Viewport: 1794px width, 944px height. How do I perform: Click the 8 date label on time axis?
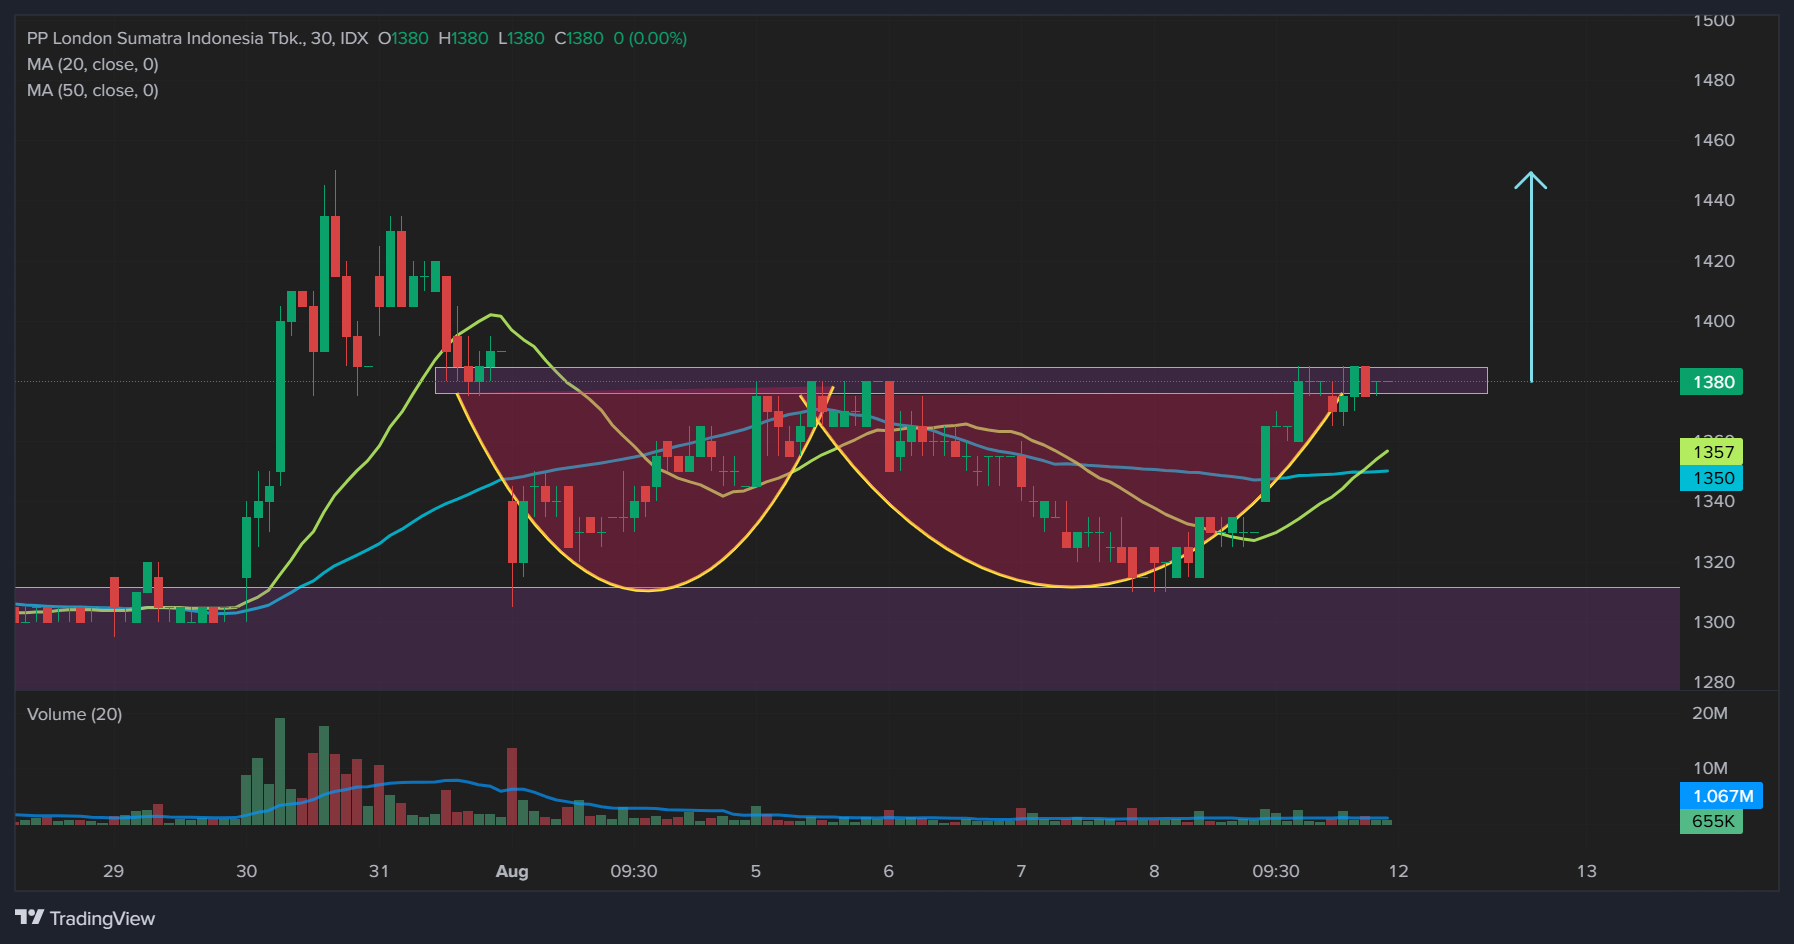(1154, 871)
